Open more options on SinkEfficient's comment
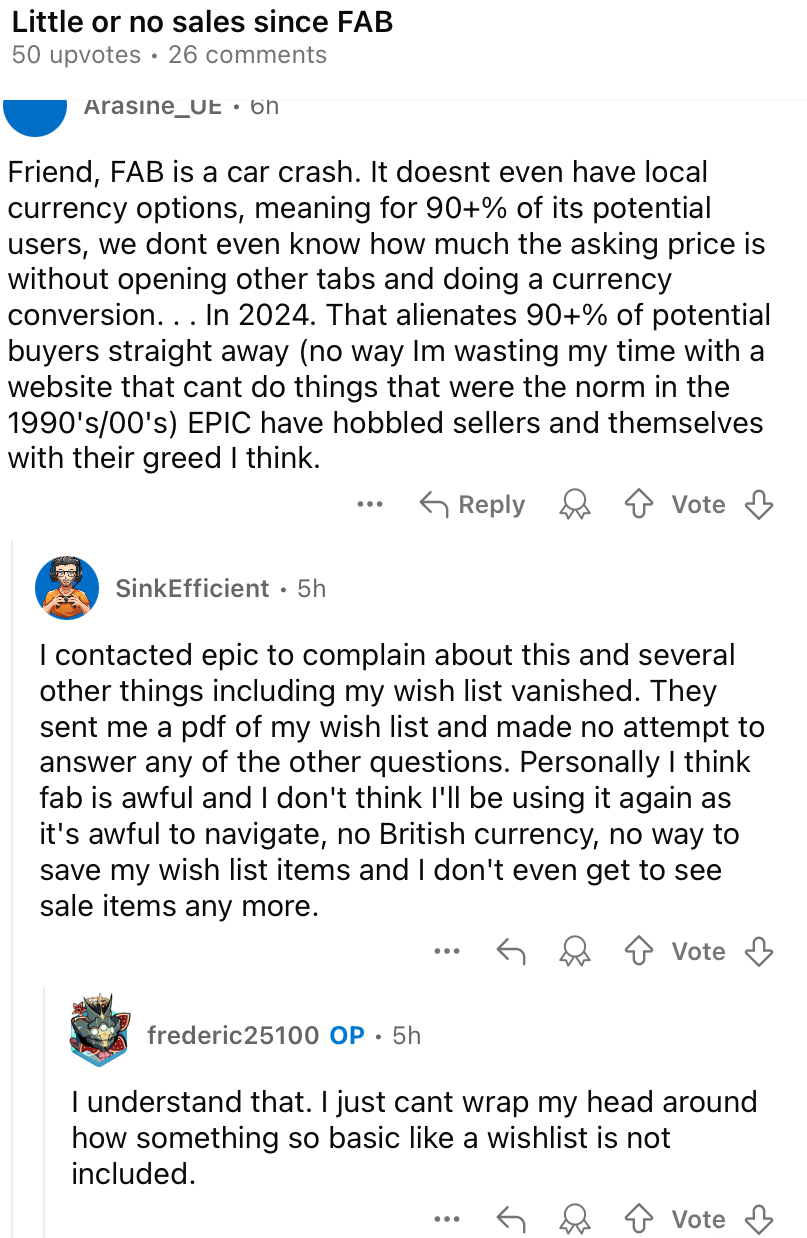This screenshot has width=807, height=1238. point(447,952)
